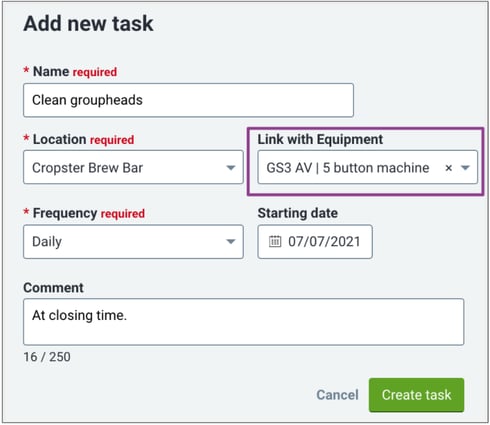Viewport: 490px width, 425px height.
Task: Open the calendar icon for Starting date
Action: click(275, 241)
